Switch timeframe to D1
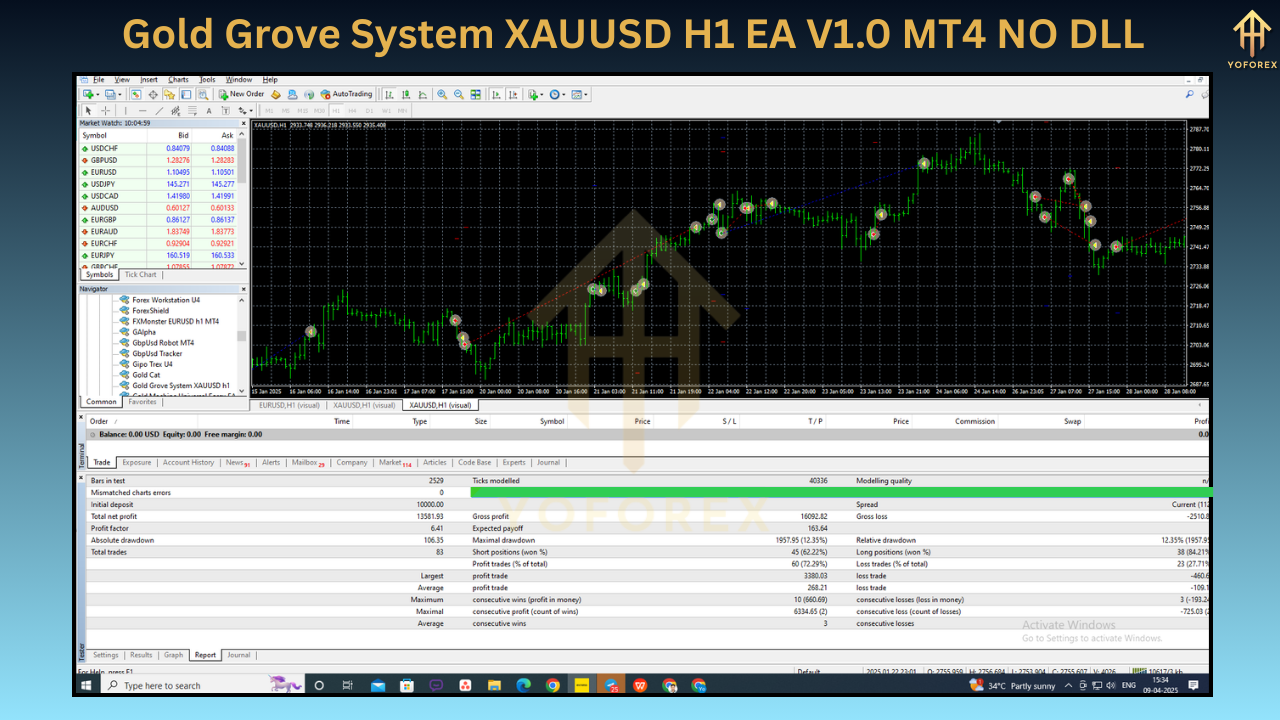The image size is (1280, 720). [x=370, y=110]
